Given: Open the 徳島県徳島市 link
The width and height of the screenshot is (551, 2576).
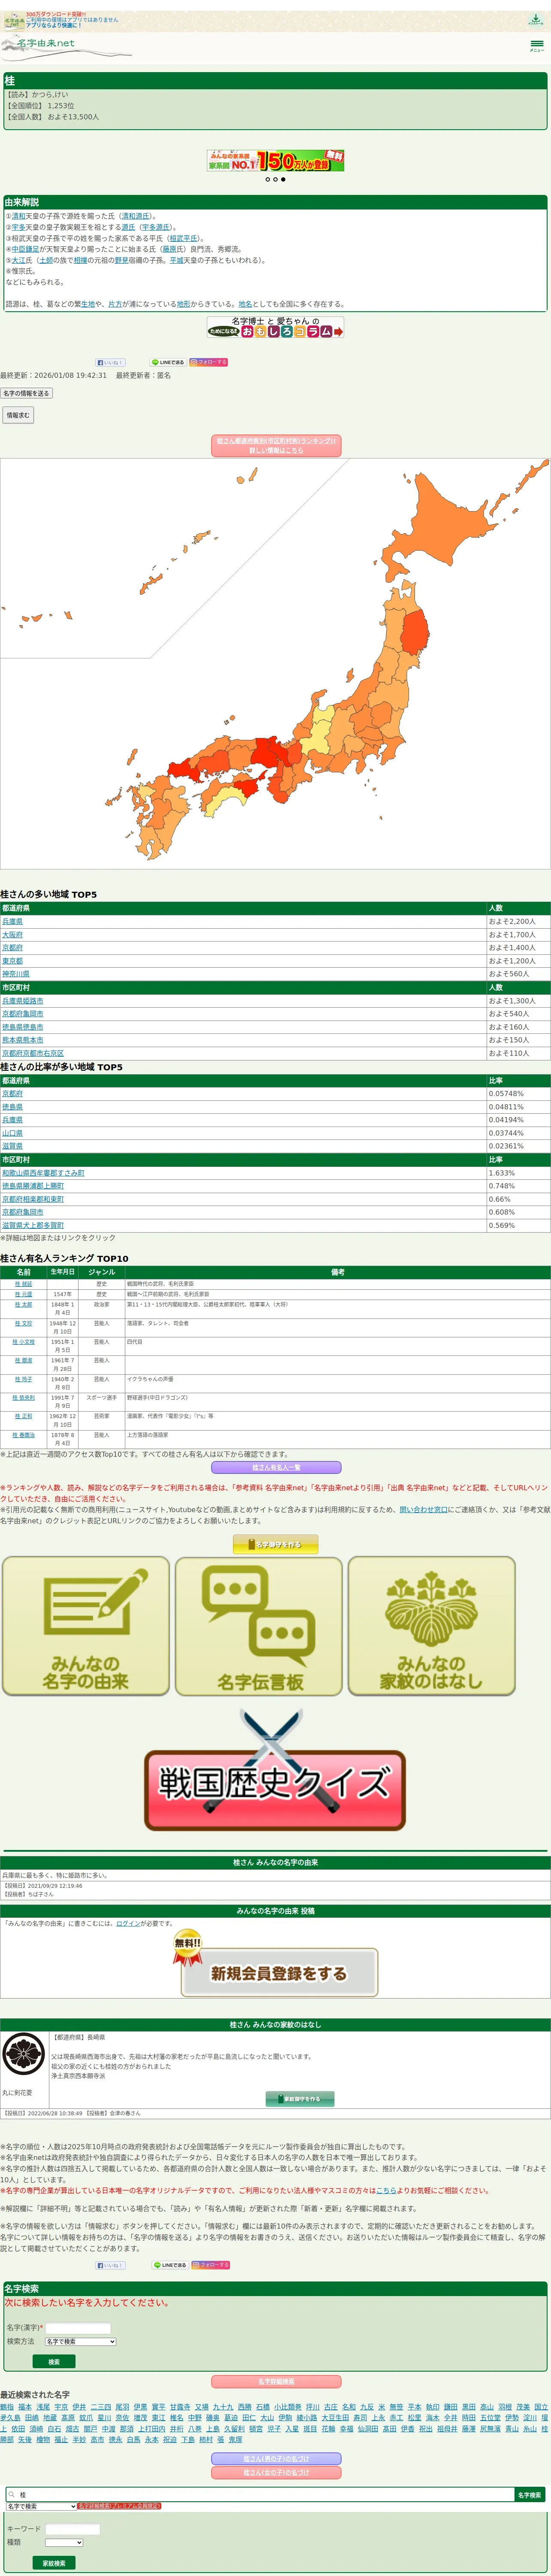Looking at the screenshot, I should 23,1027.
